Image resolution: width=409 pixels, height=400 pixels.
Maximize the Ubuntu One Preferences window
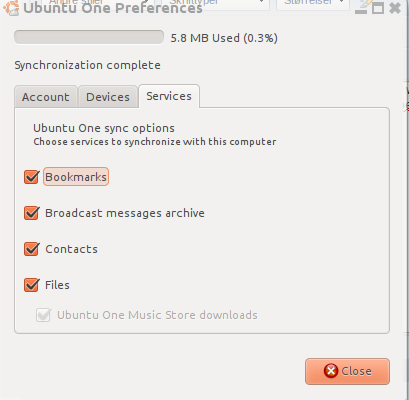point(378,8)
